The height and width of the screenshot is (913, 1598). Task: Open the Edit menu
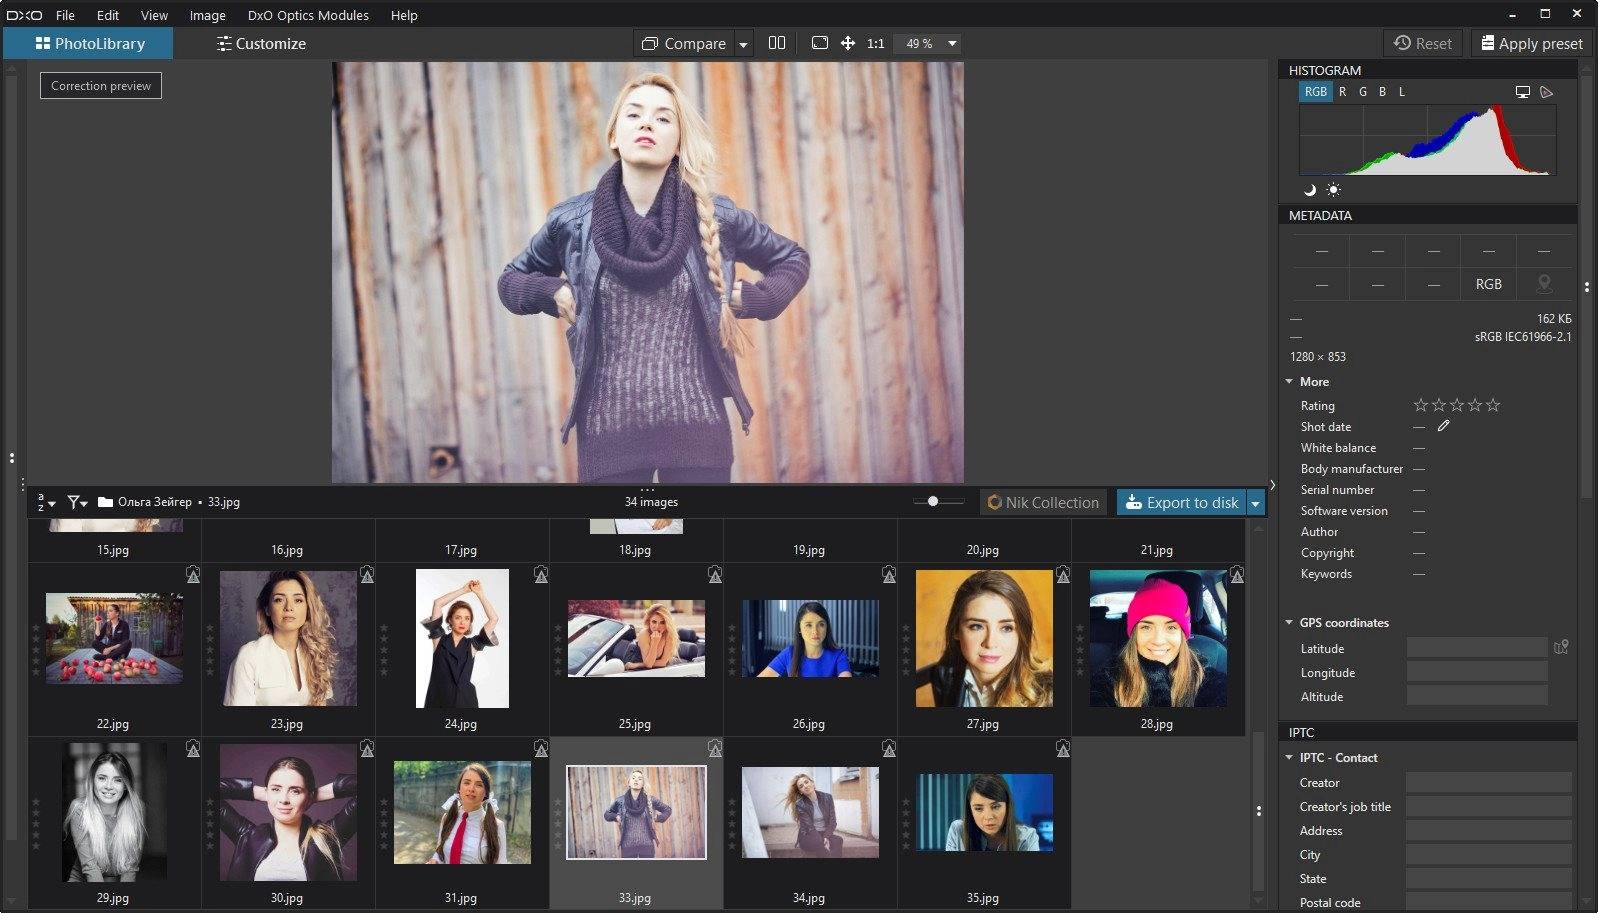(108, 15)
